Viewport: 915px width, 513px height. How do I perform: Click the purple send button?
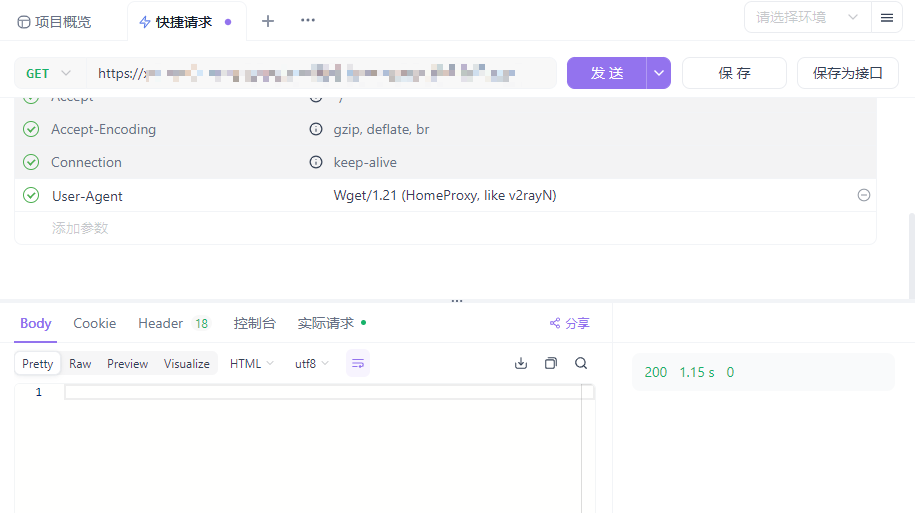point(607,73)
